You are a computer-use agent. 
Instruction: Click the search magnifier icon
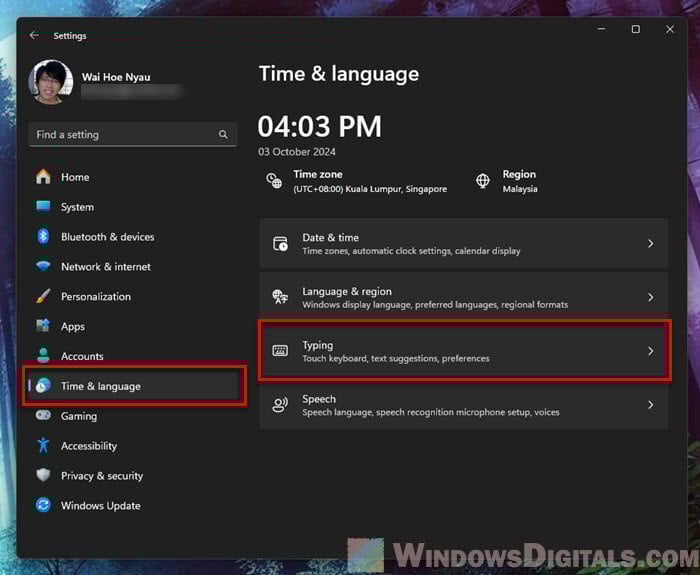click(x=223, y=134)
